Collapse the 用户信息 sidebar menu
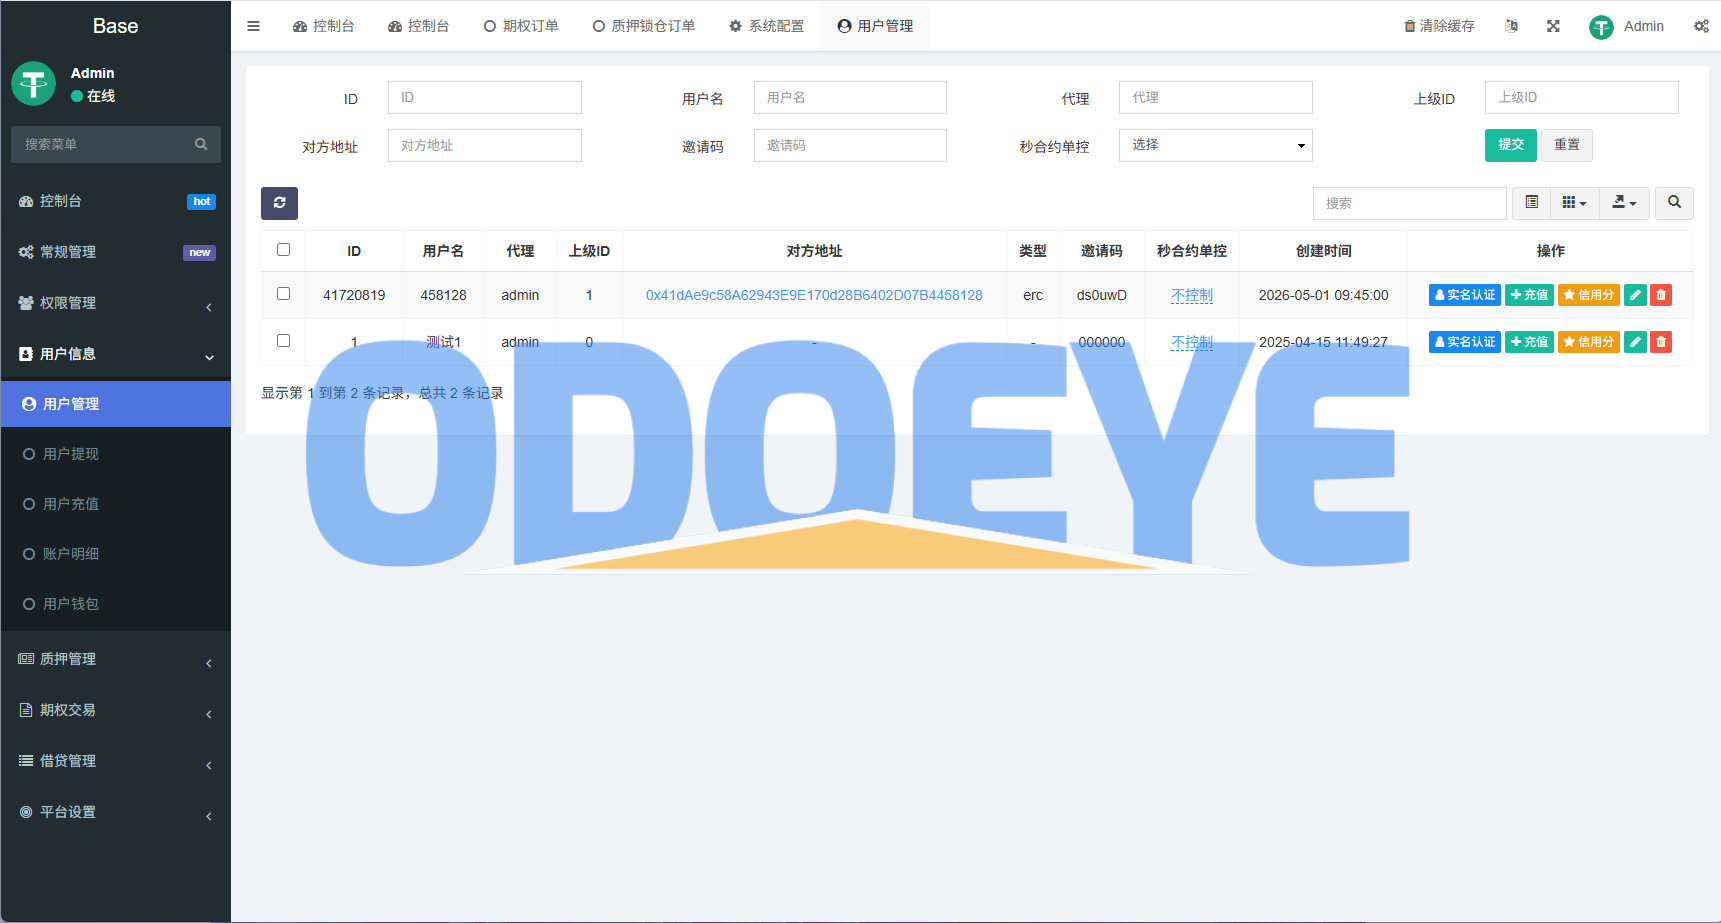This screenshot has height=923, width=1721. tap(115, 354)
